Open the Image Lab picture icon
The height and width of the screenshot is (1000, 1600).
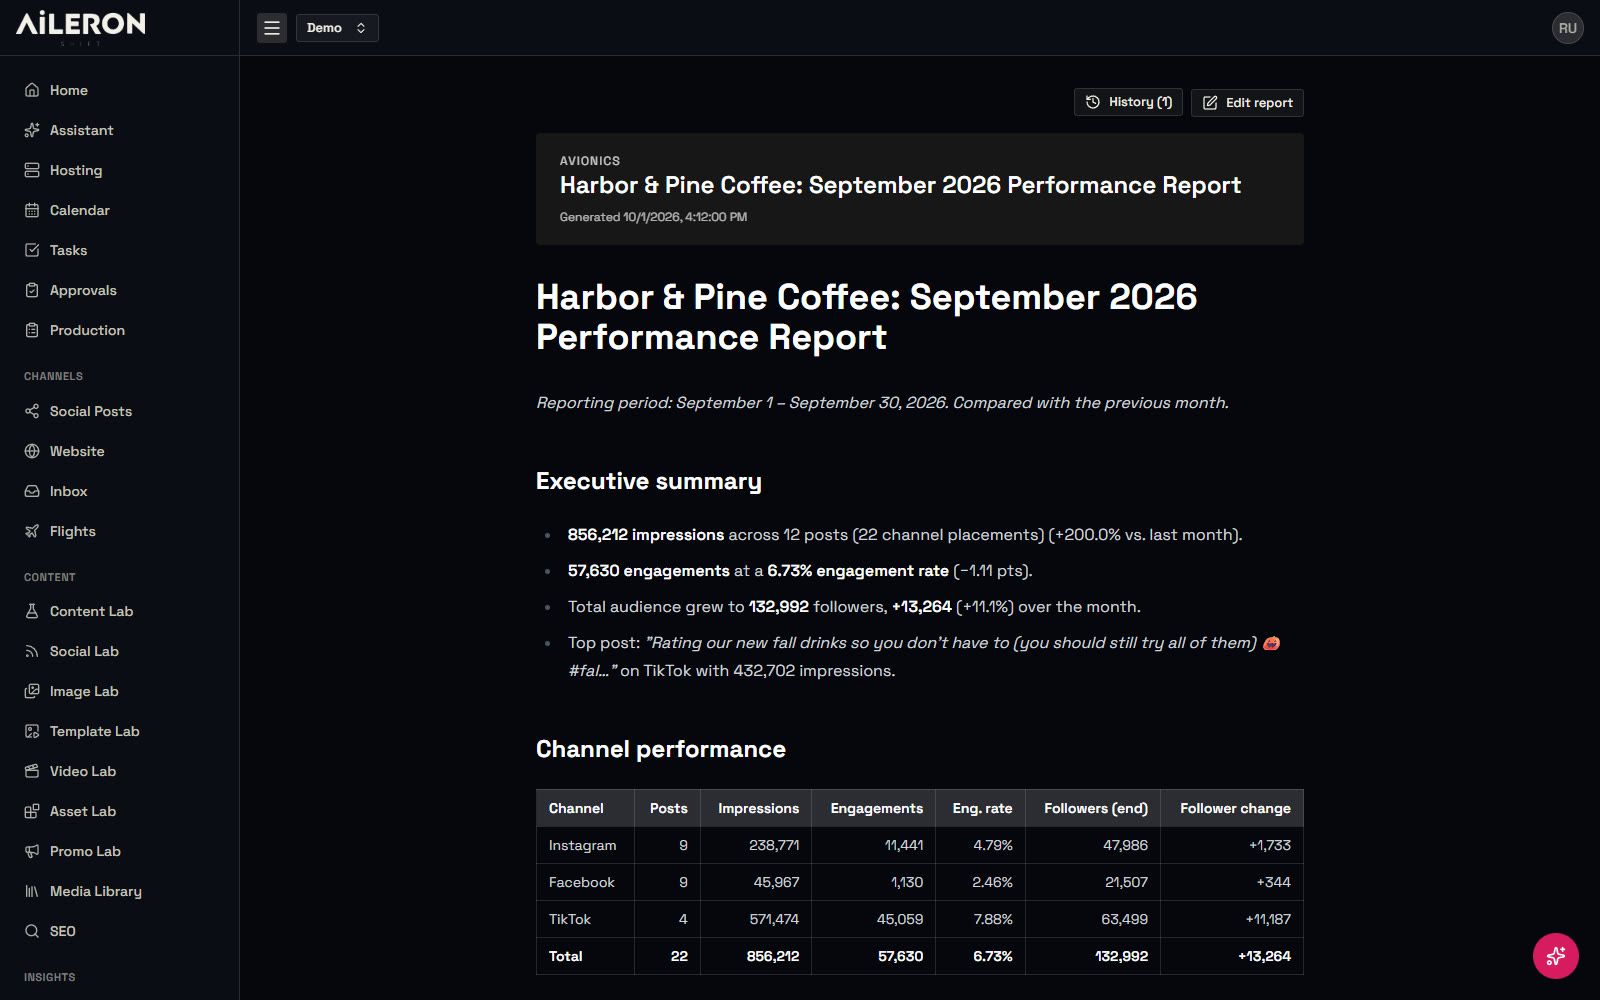32,691
